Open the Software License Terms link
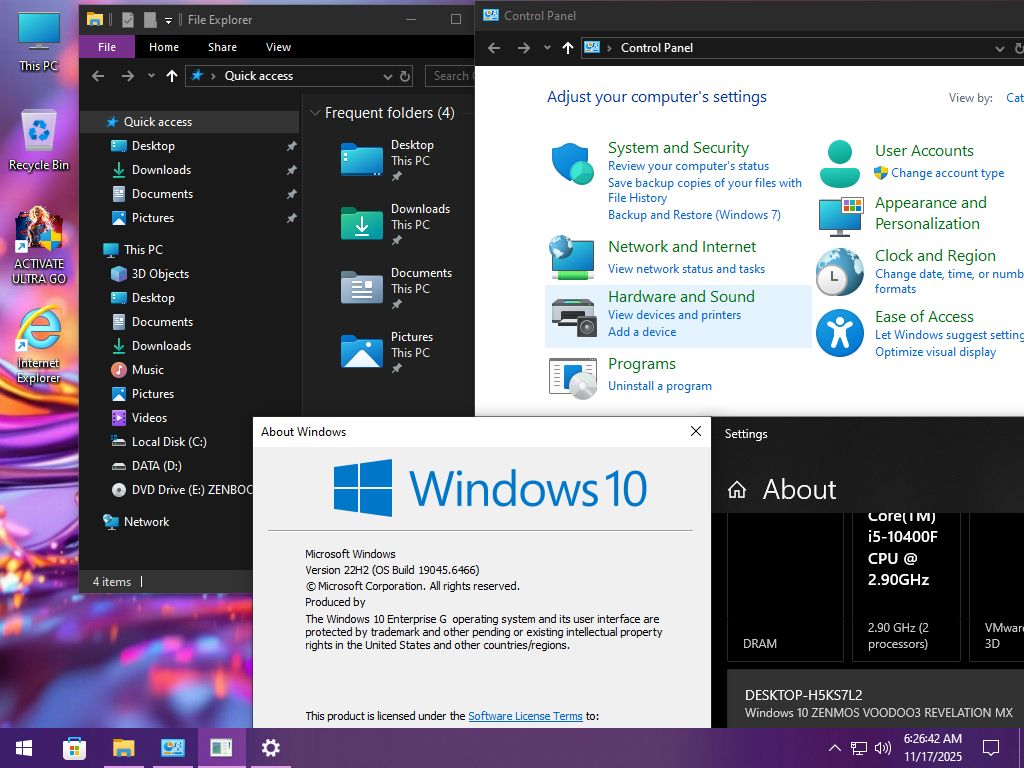1024x768 pixels. click(525, 716)
